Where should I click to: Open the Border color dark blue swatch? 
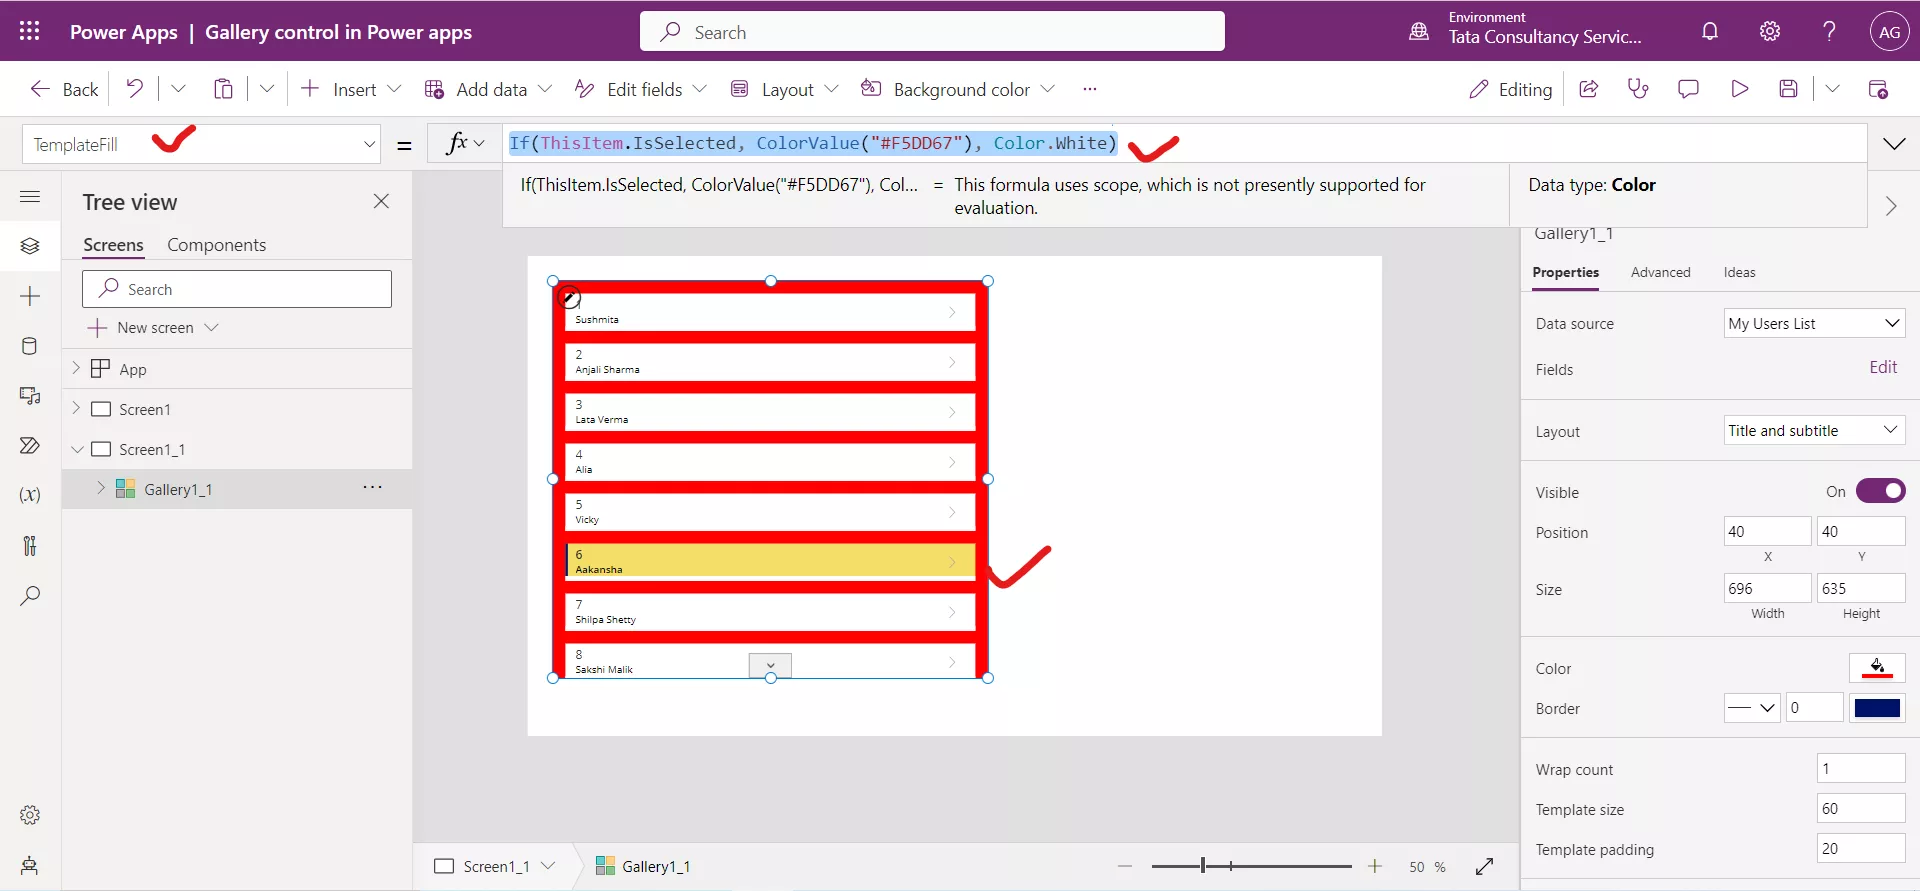pos(1877,708)
